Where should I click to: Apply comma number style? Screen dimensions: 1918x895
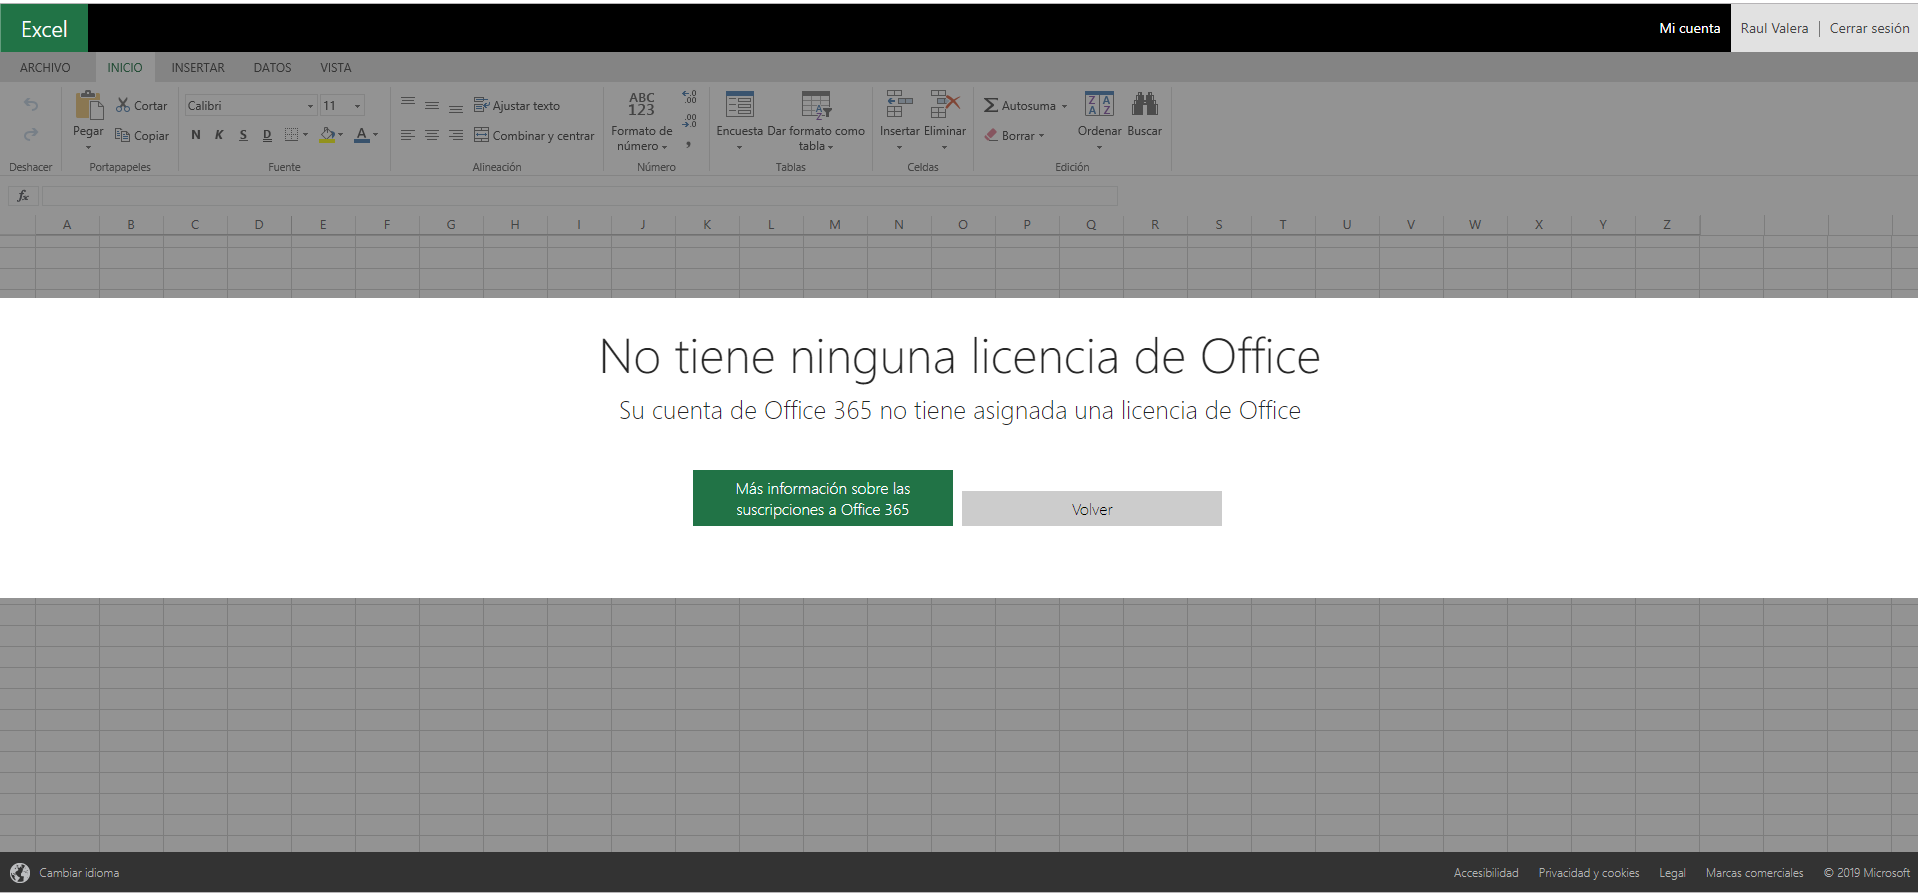[x=689, y=145]
